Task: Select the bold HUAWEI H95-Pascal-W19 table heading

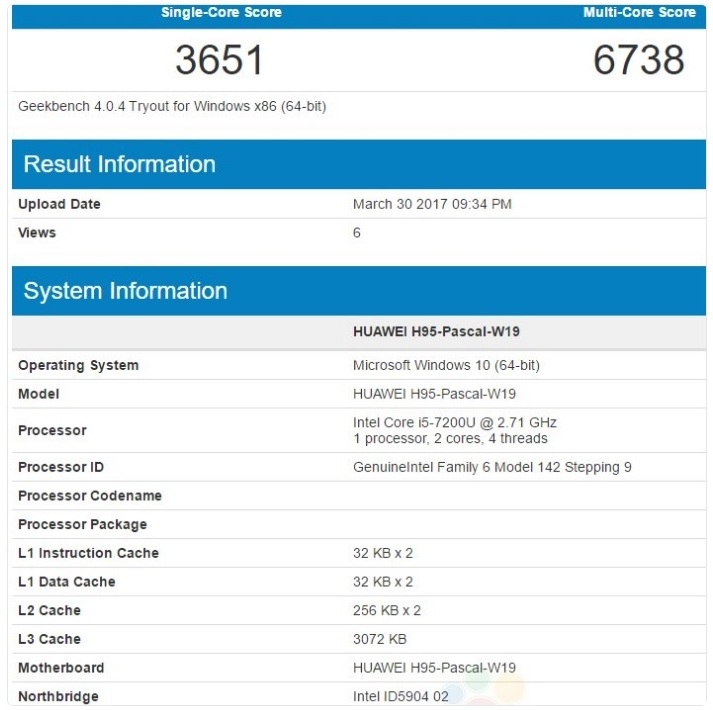Action: click(x=436, y=332)
